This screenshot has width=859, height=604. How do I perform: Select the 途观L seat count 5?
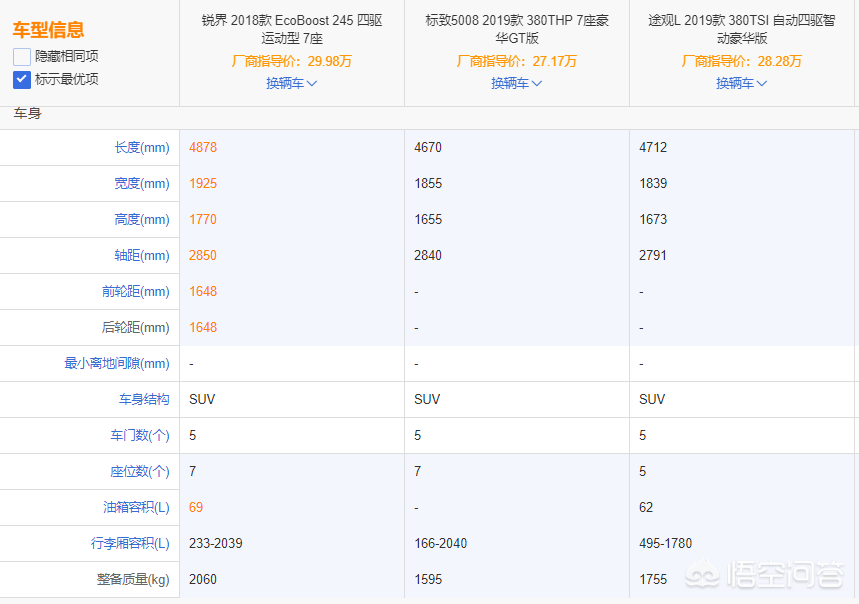coord(643,471)
